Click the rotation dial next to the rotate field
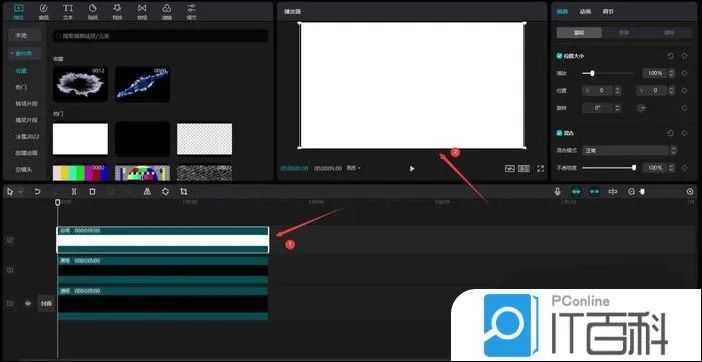Screen dimensions: 702x362 641,108
